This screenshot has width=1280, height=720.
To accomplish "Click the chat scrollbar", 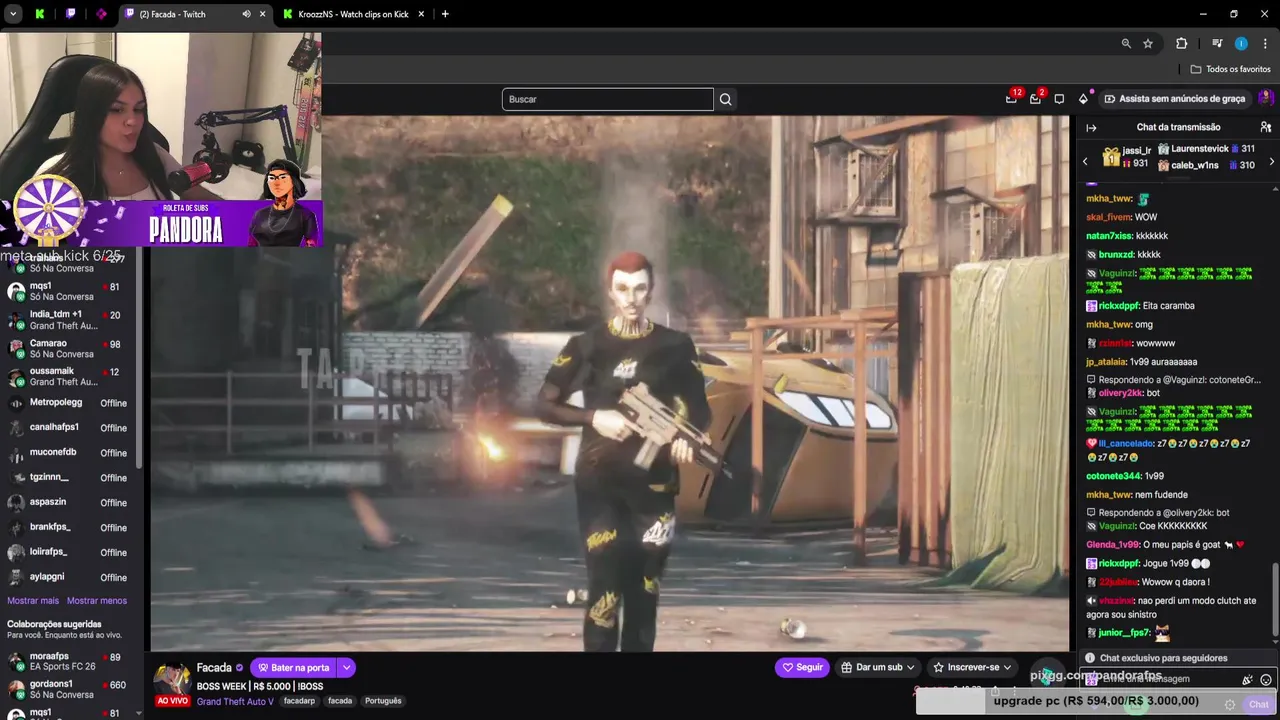I will (1274, 598).
